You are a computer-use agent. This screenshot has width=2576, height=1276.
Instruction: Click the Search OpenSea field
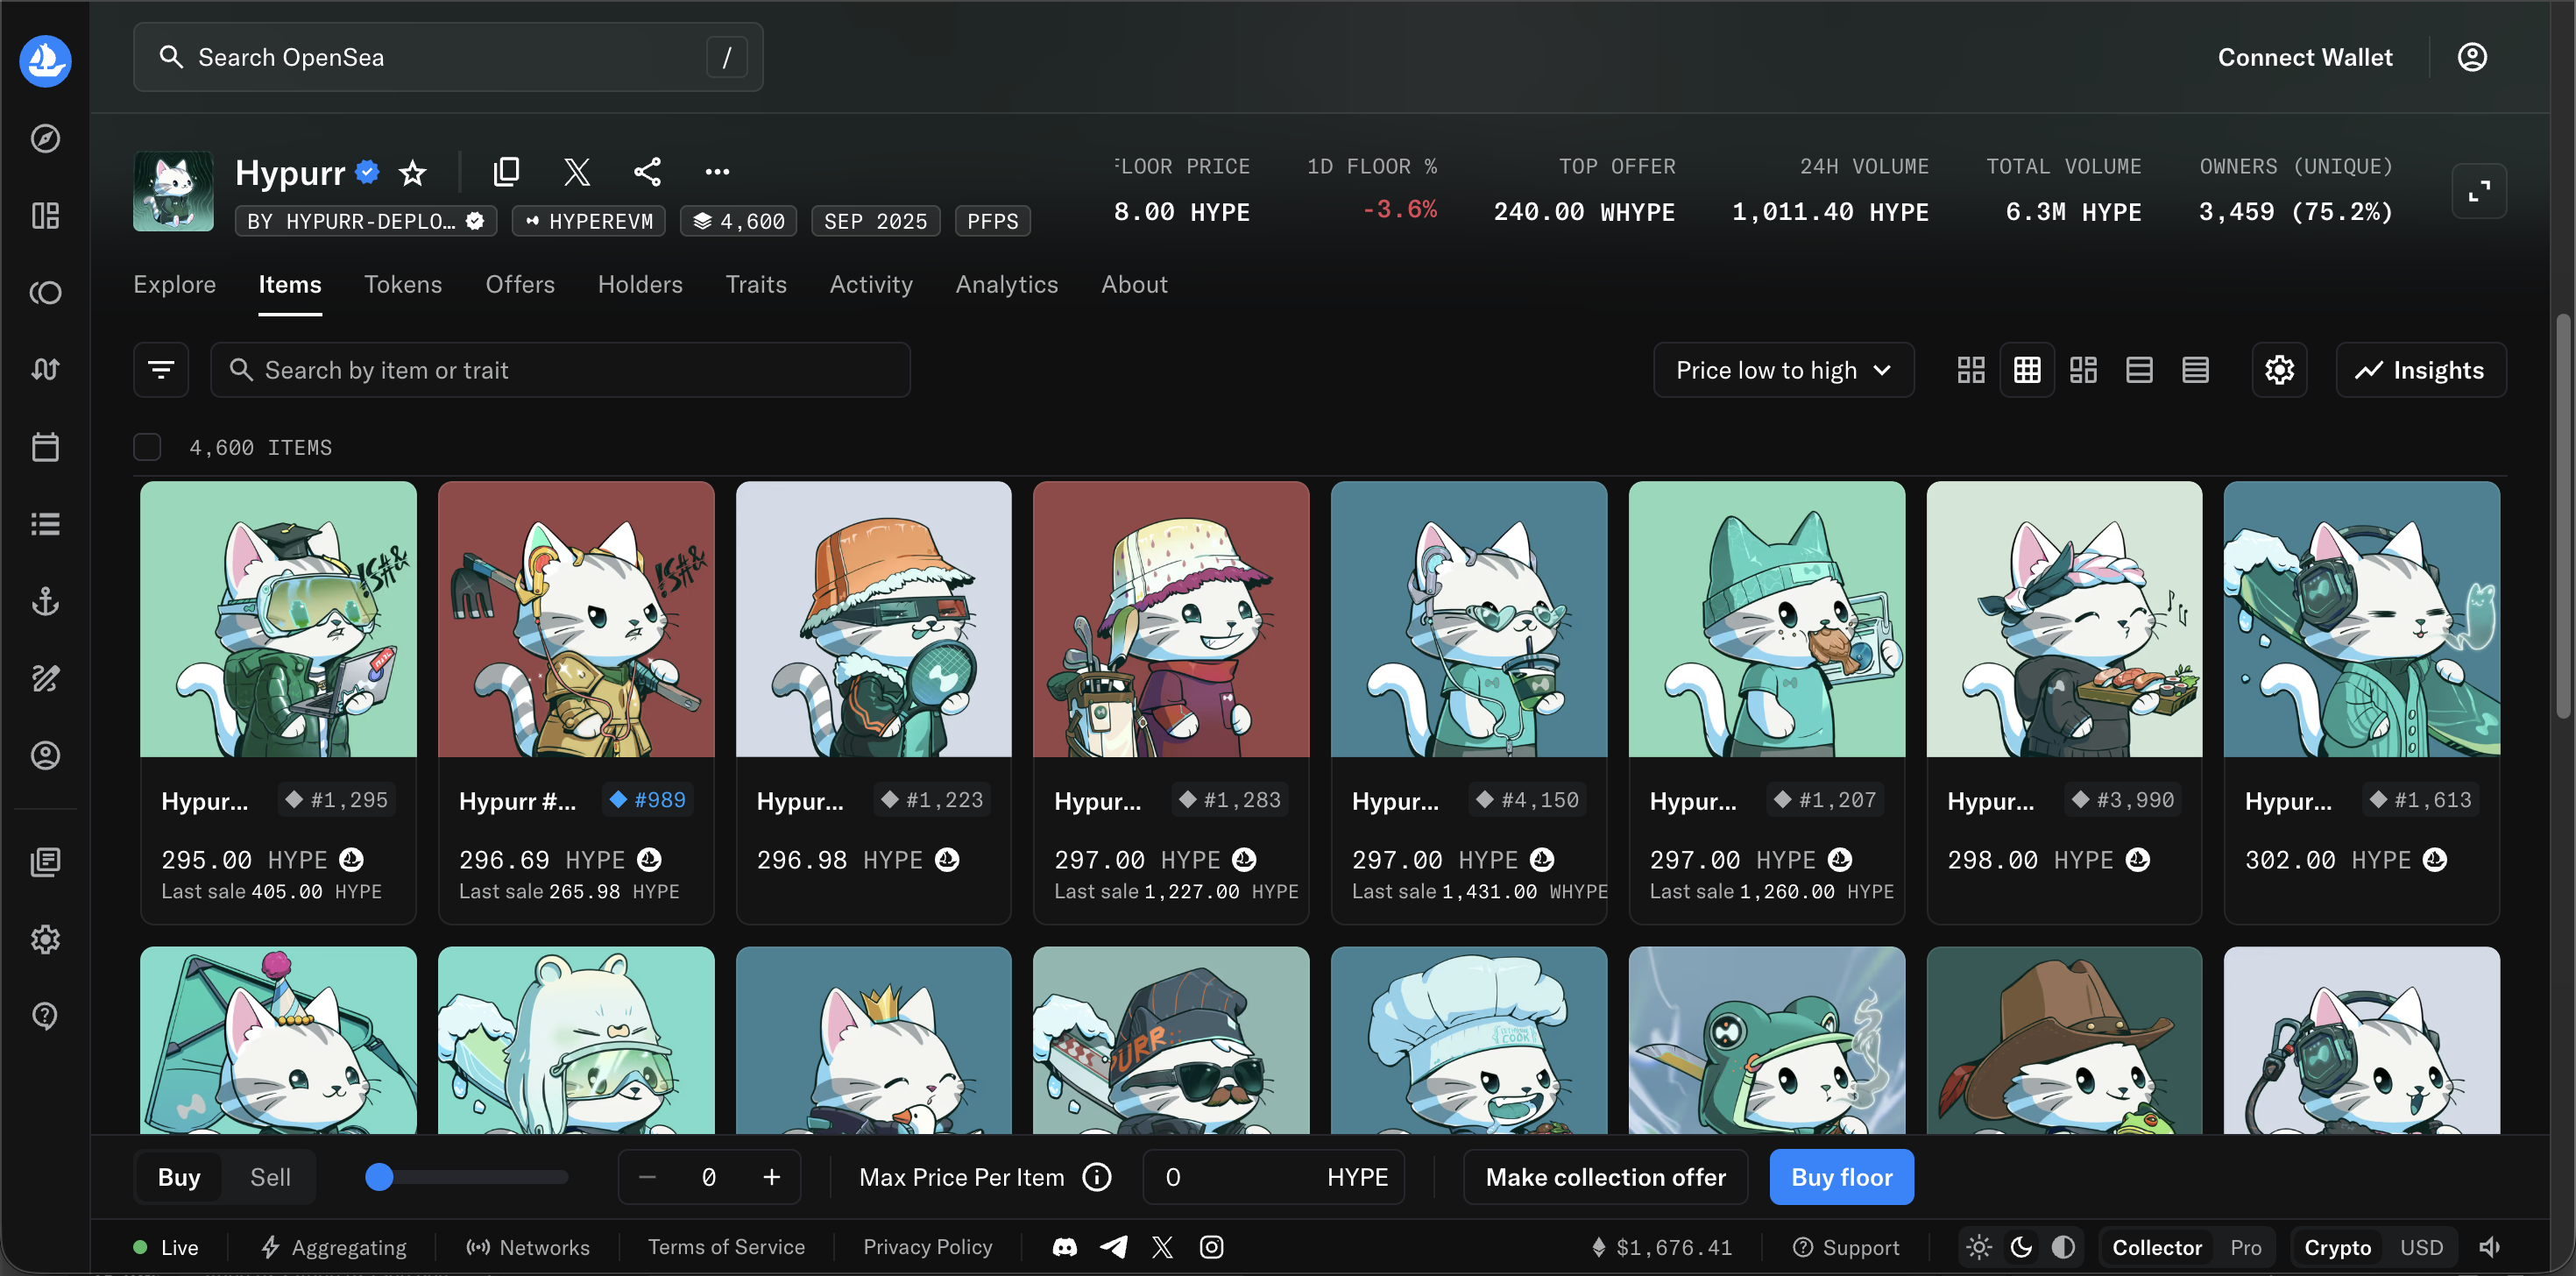[448, 57]
